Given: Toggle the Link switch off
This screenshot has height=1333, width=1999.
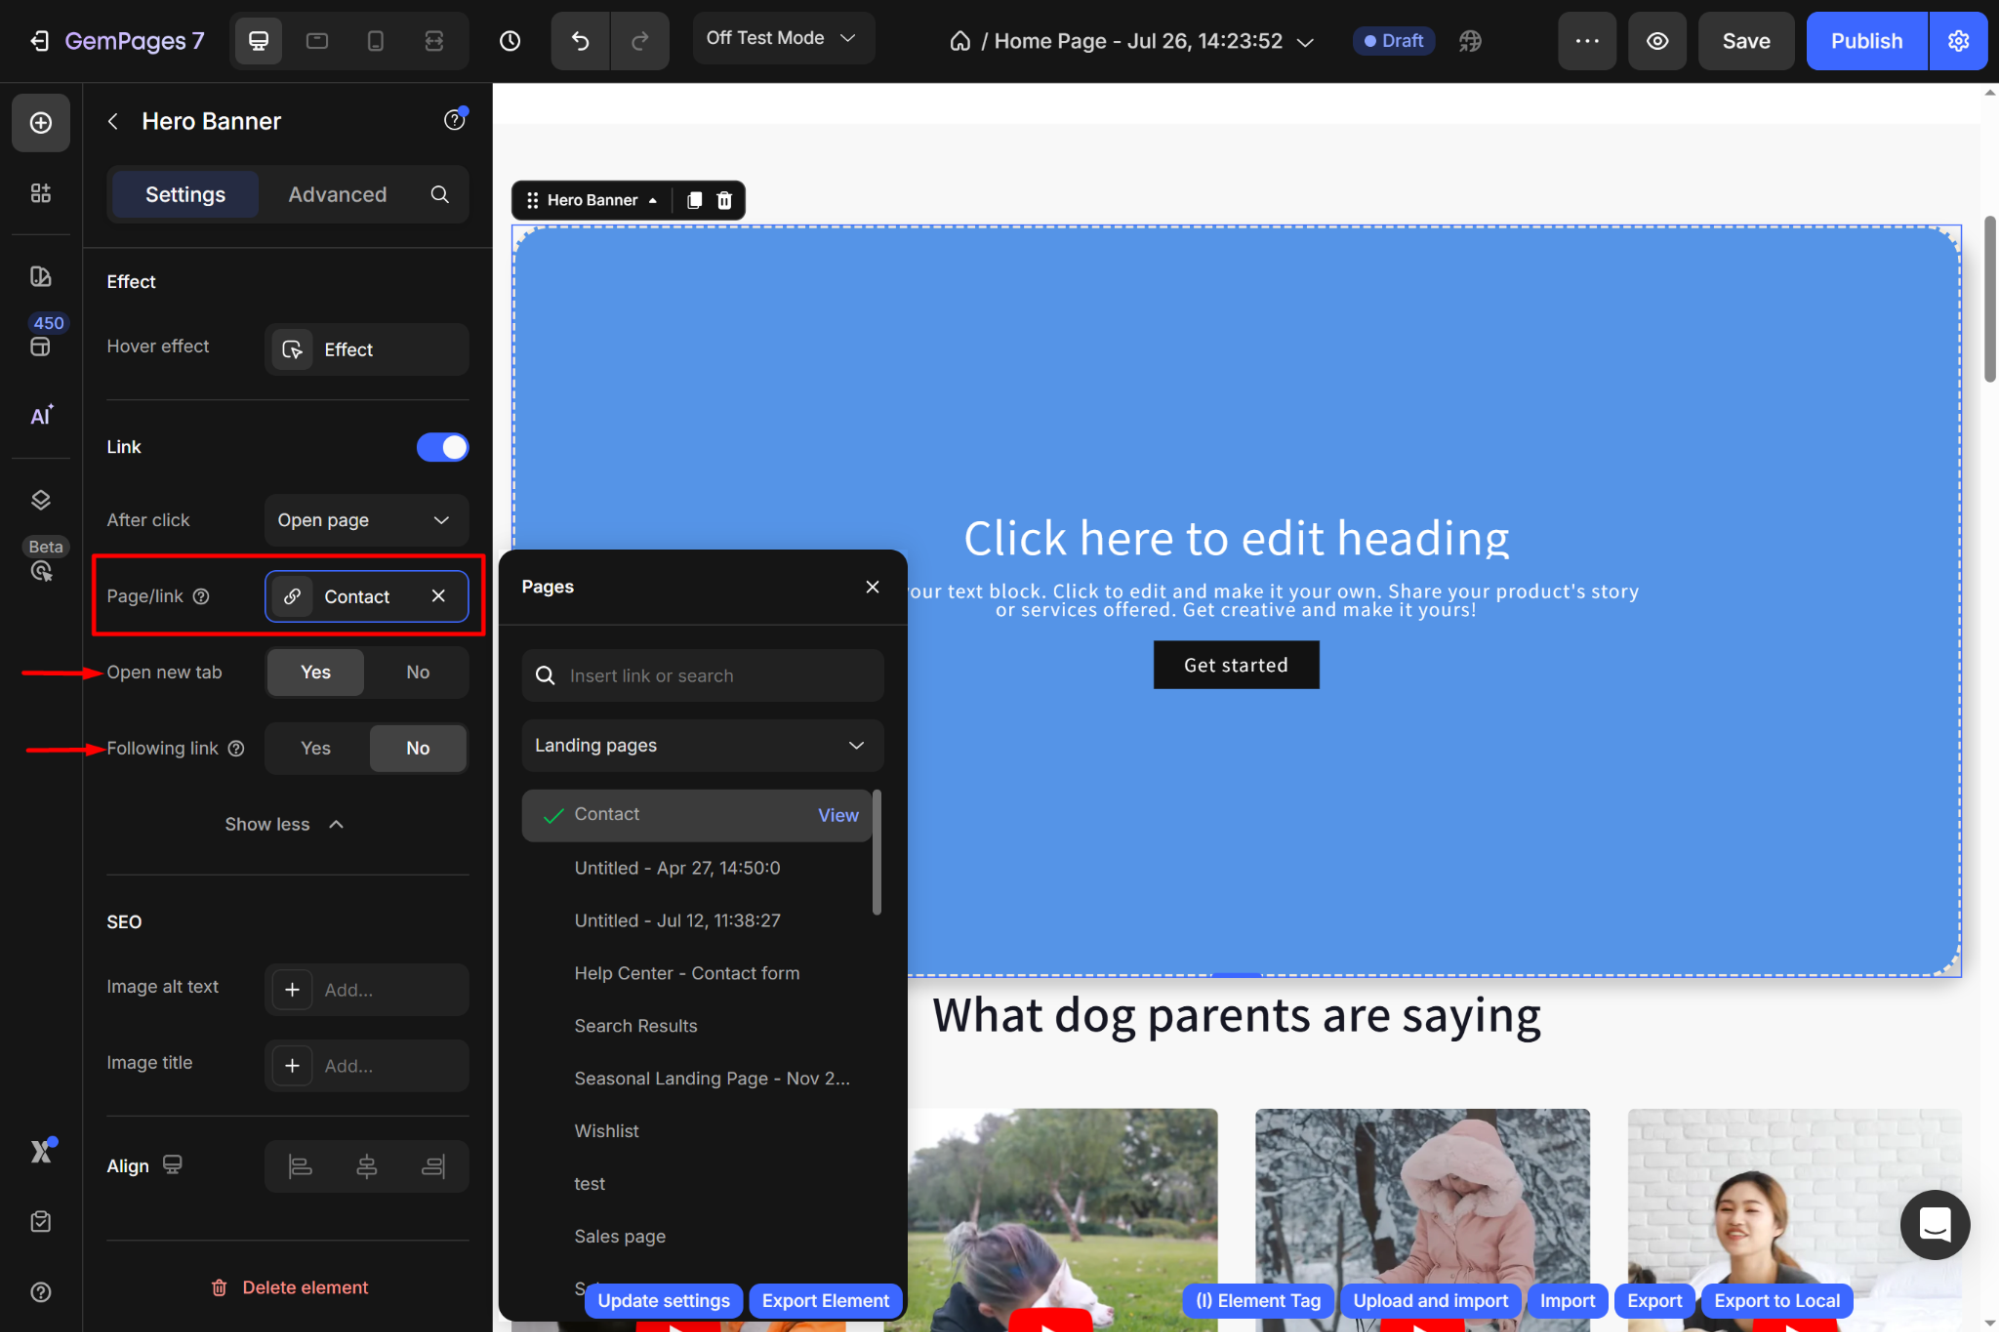Looking at the screenshot, I should click(442, 447).
